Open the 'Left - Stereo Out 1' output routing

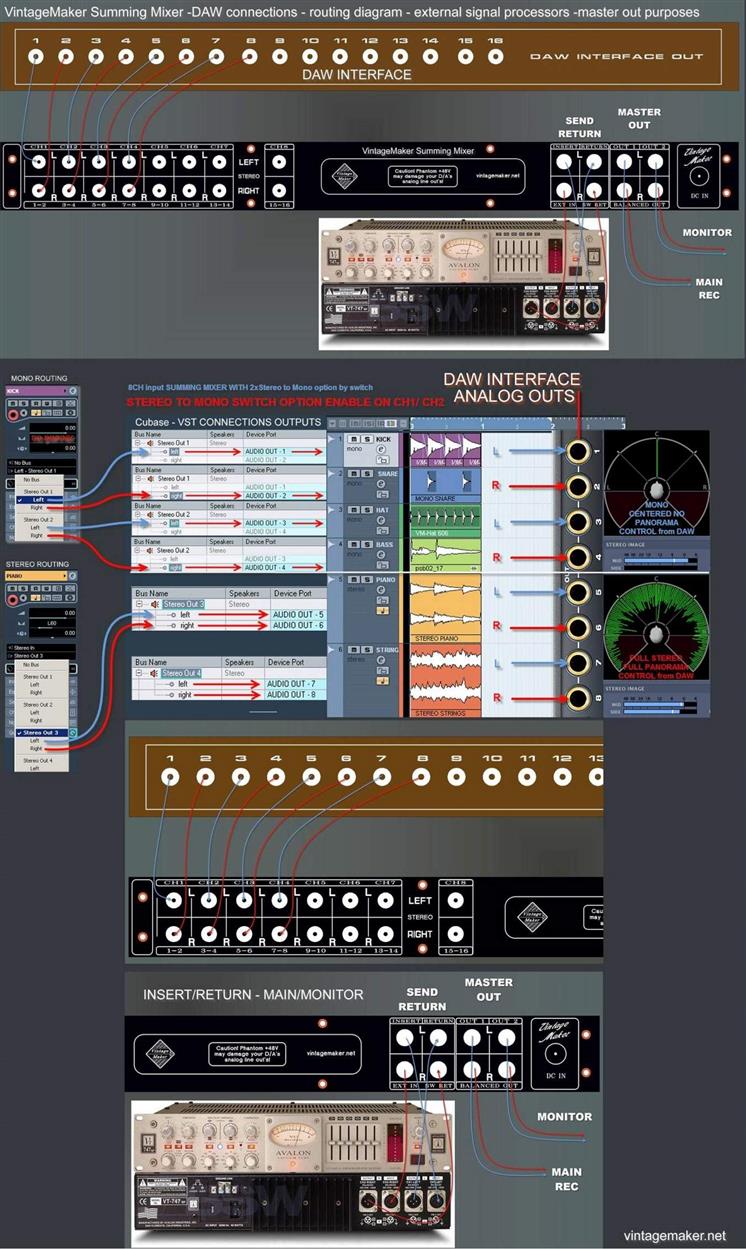(x=41, y=471)
